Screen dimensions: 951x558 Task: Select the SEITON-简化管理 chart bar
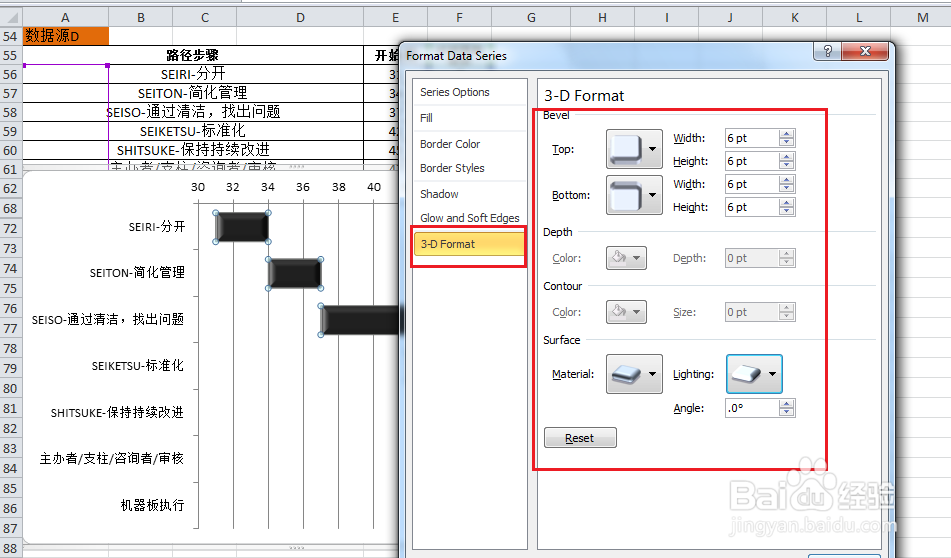[295, 274]
